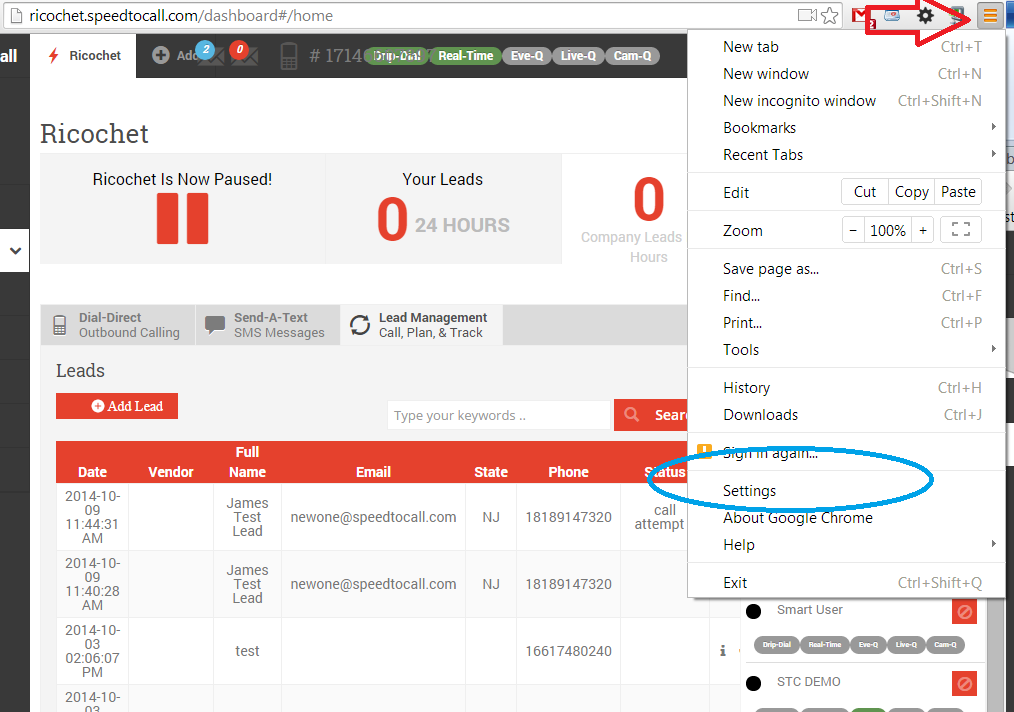Image resolution: width=1014 pixels, height=712 pixels.
Task: Click the Add Lead button
Action: coord(117,406)
